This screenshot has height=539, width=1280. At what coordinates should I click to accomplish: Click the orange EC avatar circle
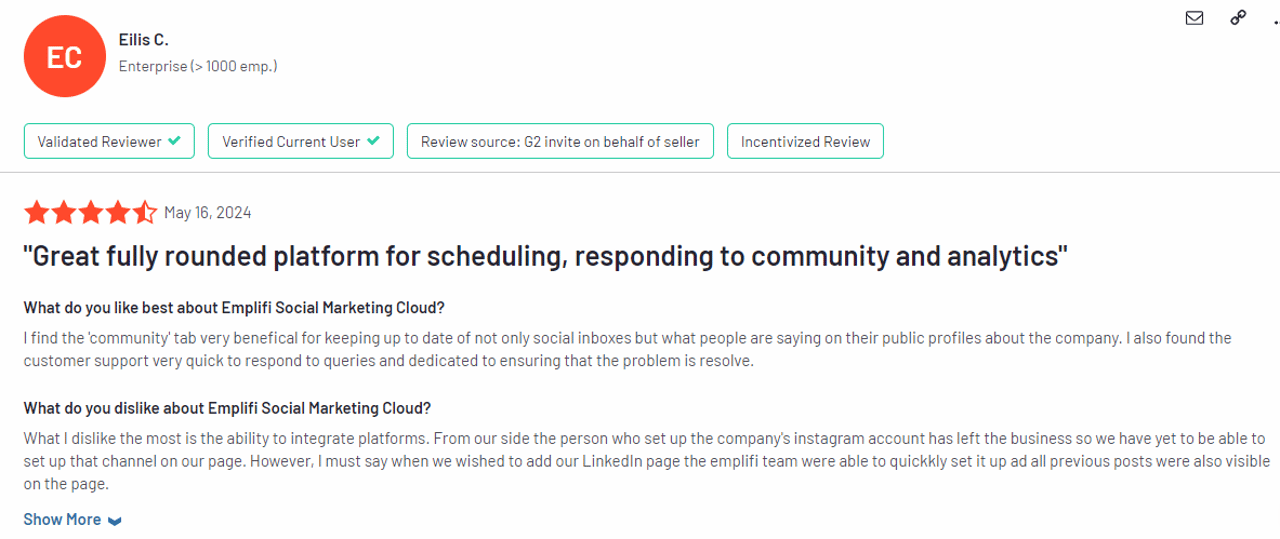click(x=65, y=57)
